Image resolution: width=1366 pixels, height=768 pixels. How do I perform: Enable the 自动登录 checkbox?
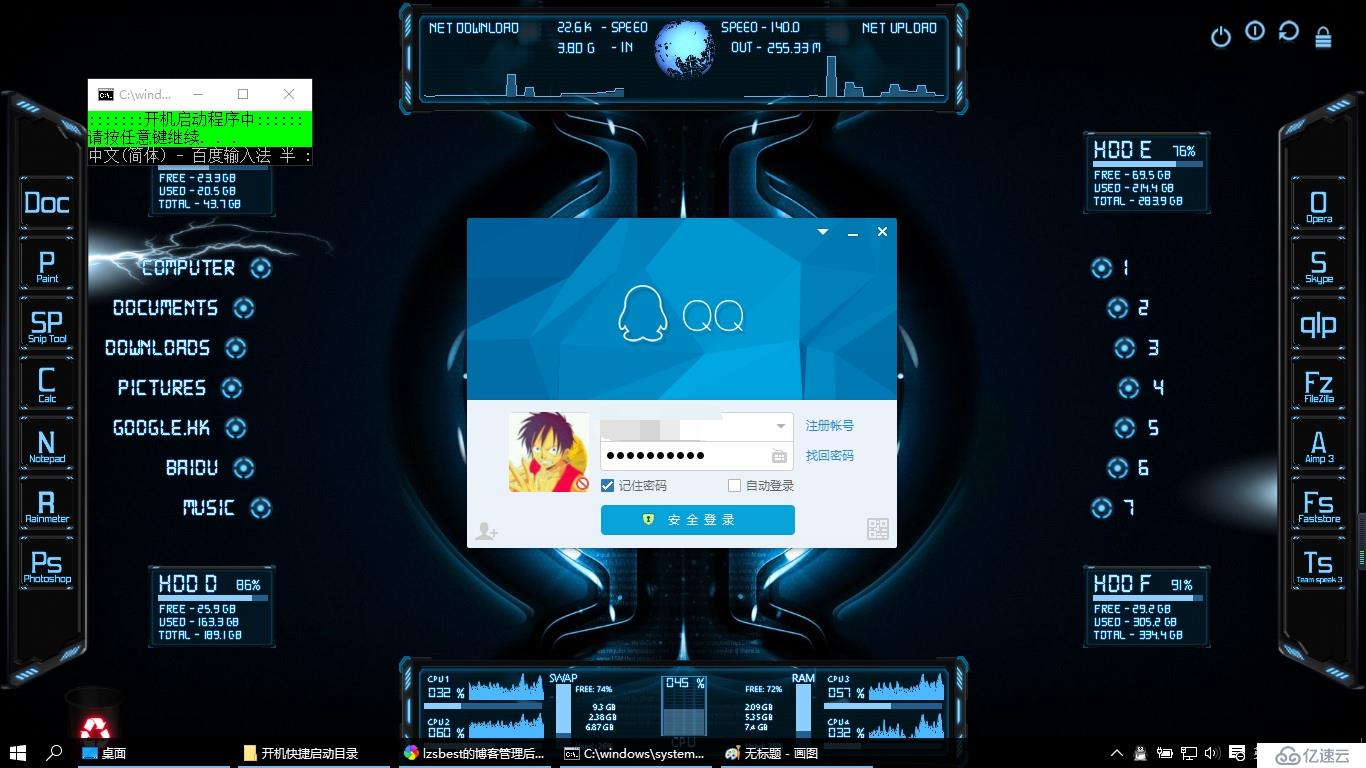click(x=734, y=485)
